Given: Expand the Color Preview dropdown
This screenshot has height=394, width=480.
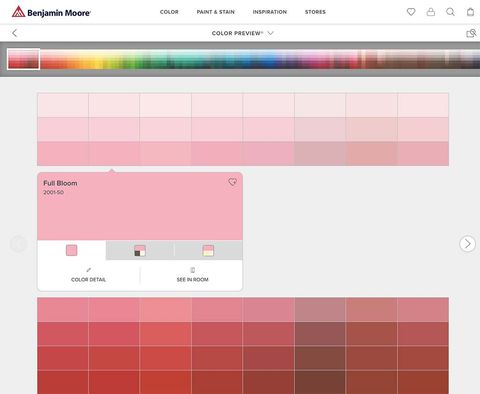Looking at the screenshot, I should point(242,33).
